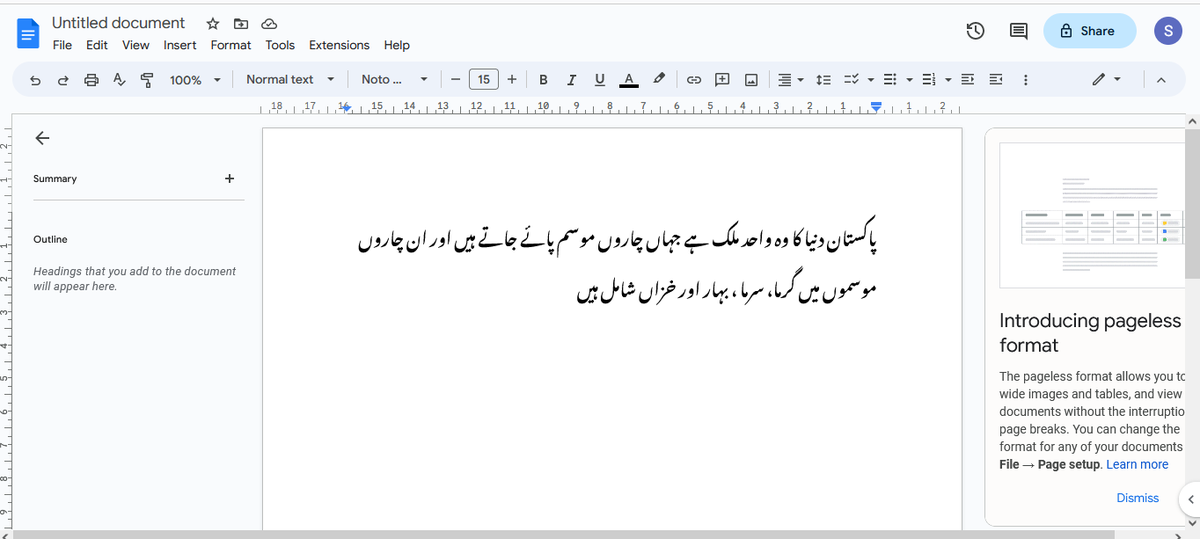Click the Insert image icon
The height and width of the screenshot is (539, 1200).
(751, 80)
